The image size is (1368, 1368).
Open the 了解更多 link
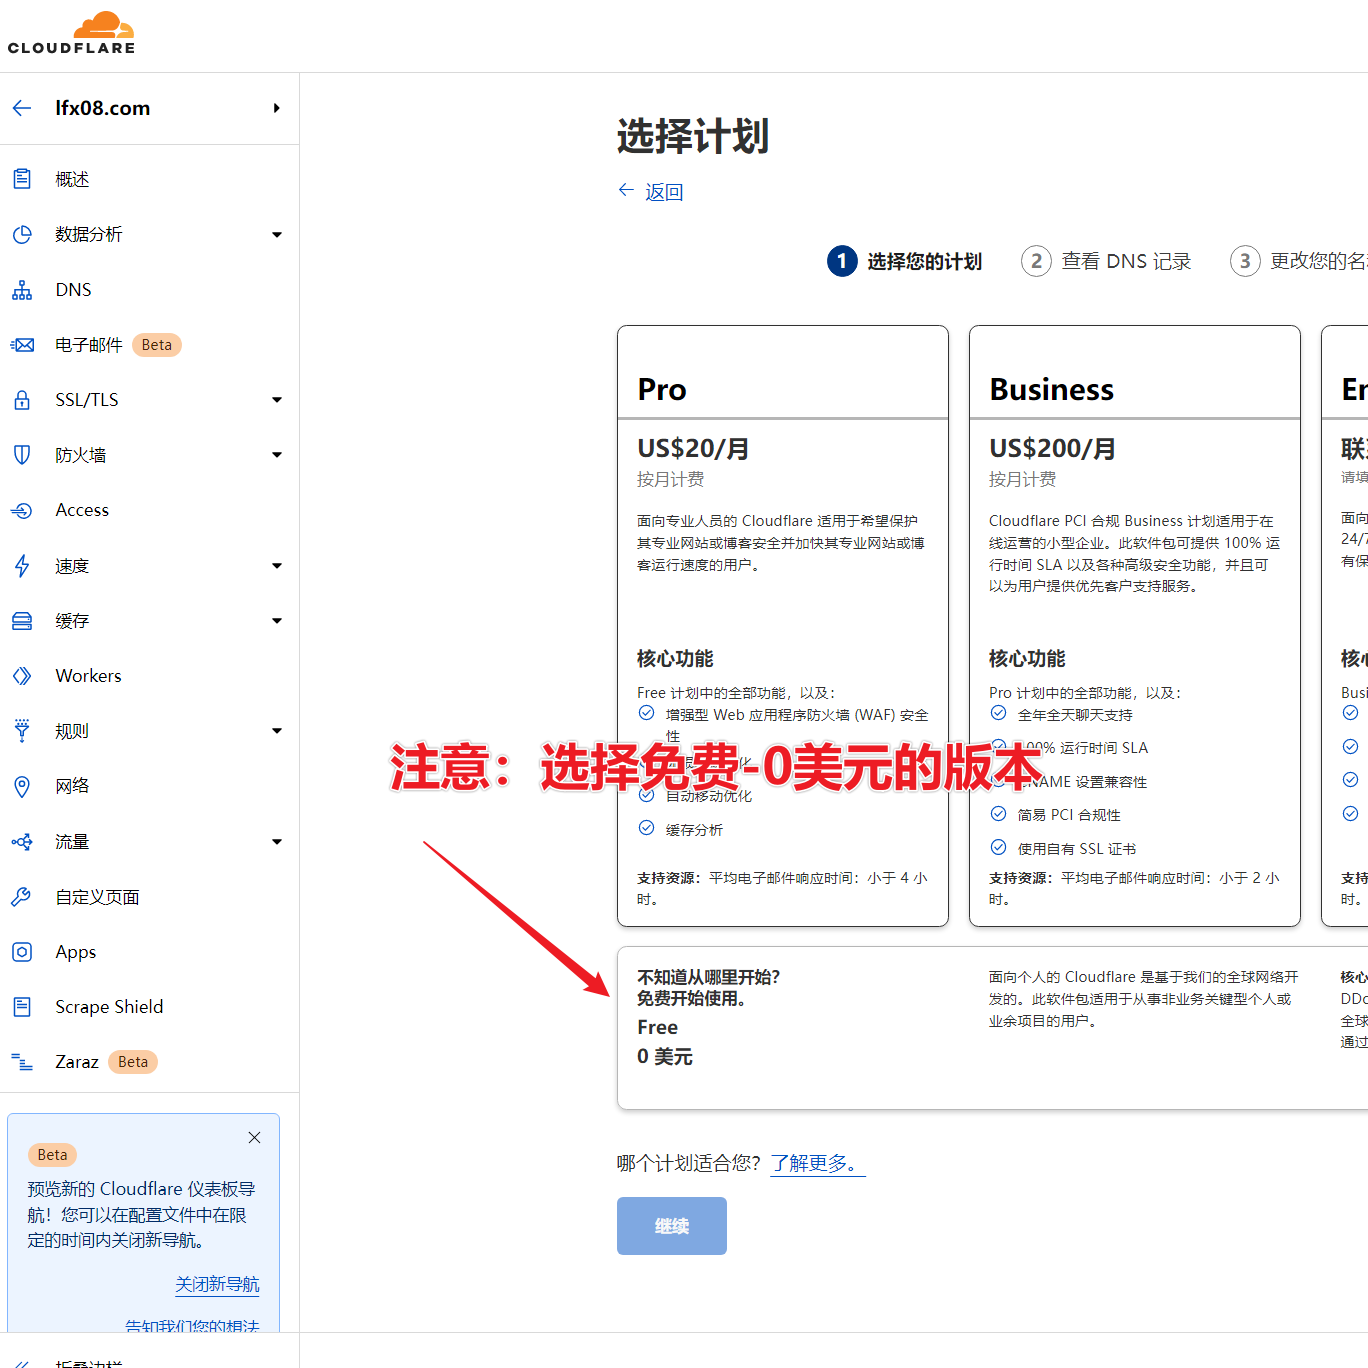pos(817,1163)
